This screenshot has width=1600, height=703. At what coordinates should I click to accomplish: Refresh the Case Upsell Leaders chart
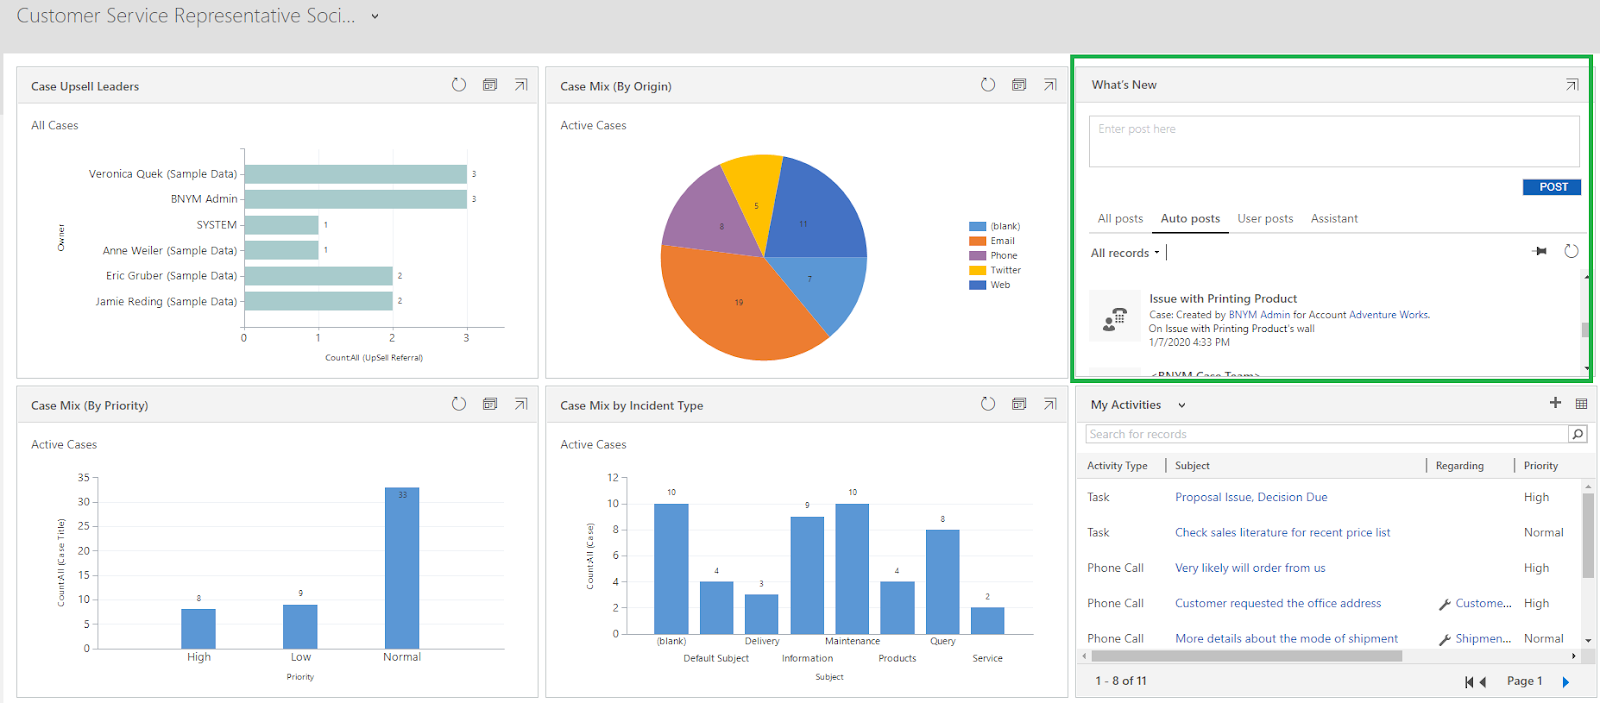point(459,85)
